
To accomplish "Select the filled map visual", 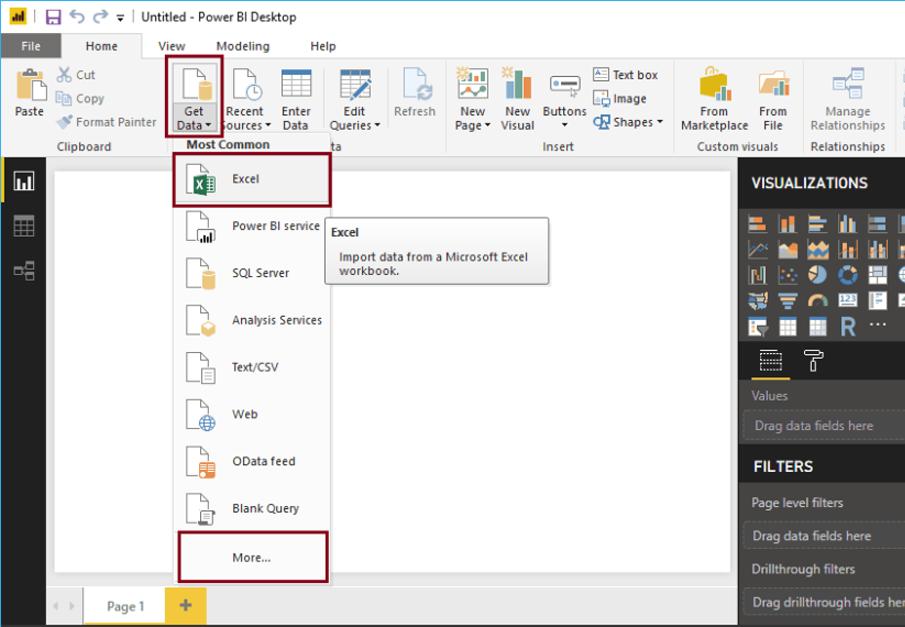I will tap(758, 301).
